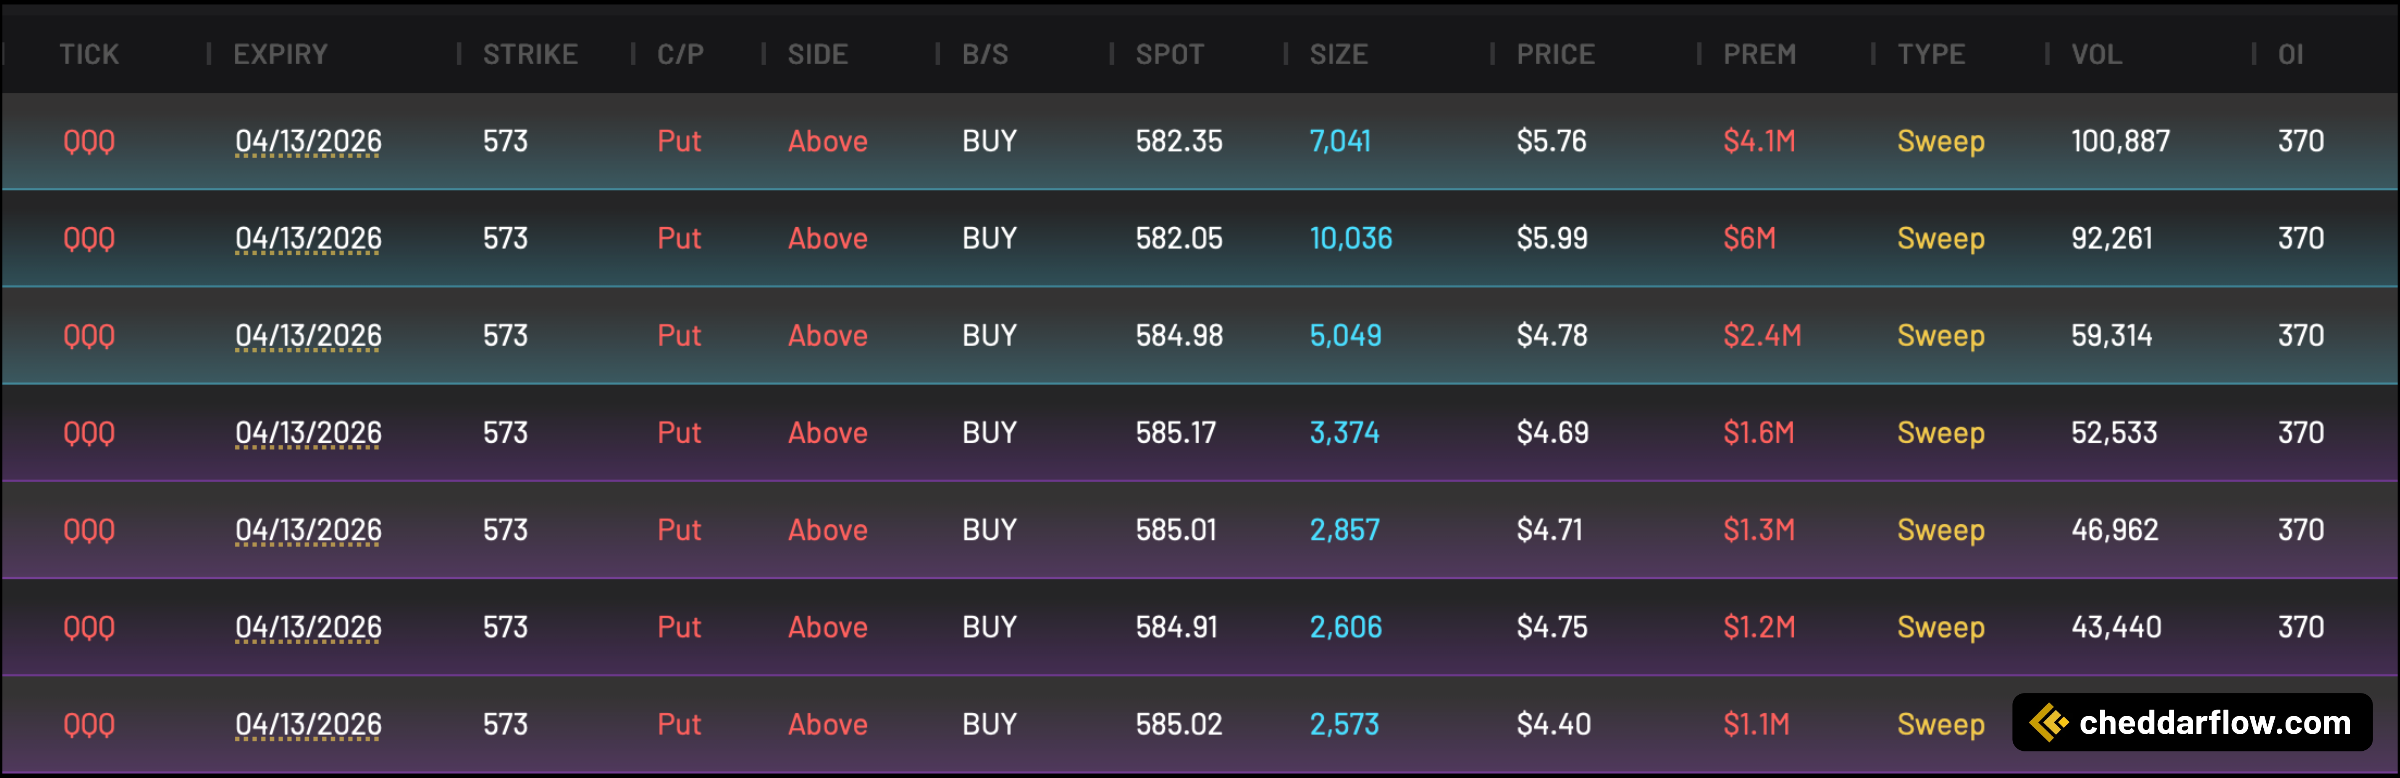
Task: Sort by the TICK column header
Action: pyautogui.click(x=89, y=54)
